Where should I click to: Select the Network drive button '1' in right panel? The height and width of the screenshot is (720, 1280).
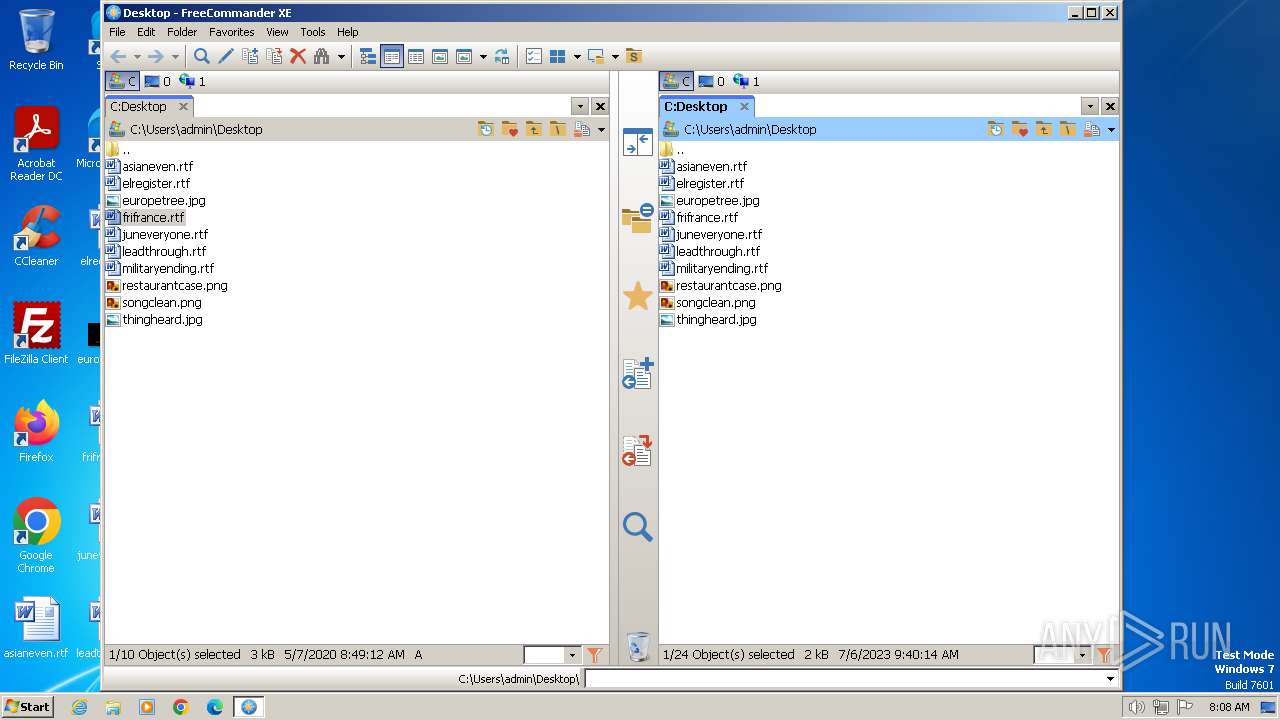(747, 81)
